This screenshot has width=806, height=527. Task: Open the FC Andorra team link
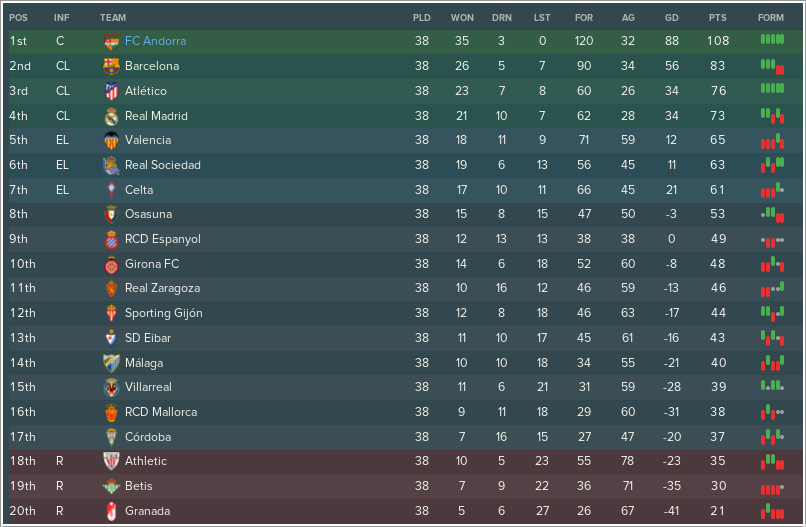pos(155,41)
